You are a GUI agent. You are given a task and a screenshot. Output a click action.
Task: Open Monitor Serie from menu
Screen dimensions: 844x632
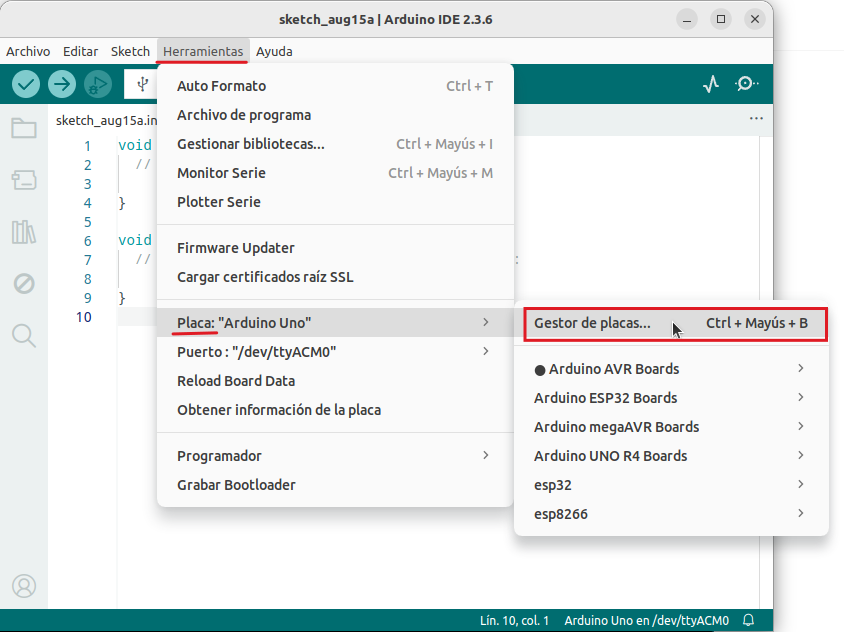[x=335, y=173]
